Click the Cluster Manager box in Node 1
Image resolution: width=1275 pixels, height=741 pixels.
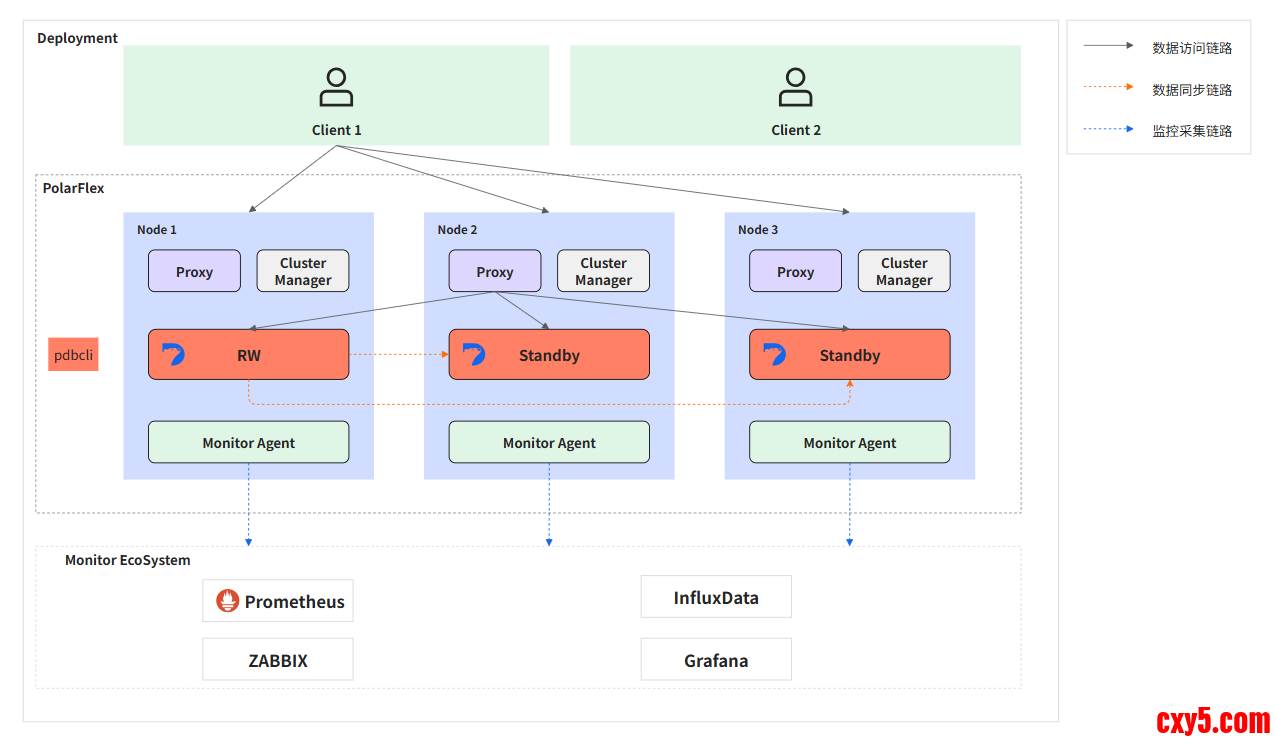303,271
